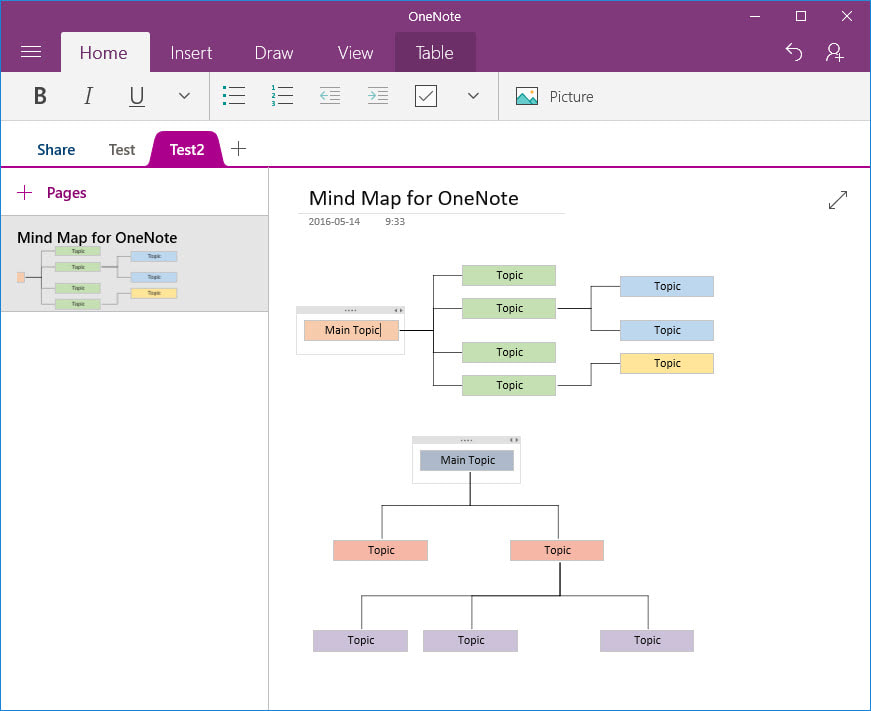Click the yellow Topic box
The height and width of the screenshot is (711, 871).
[667, 363]
